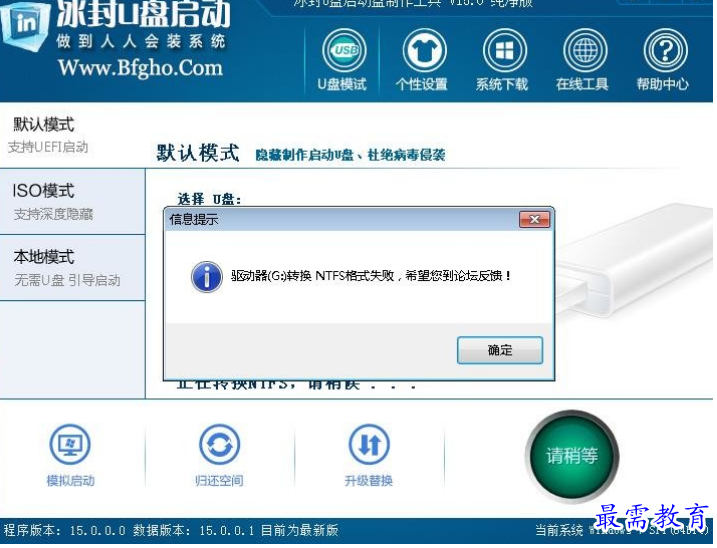The height and width of the screenshot is (548, 717).
Task: Click the 模拟启动 label
Action: click(x=70, y=481)
